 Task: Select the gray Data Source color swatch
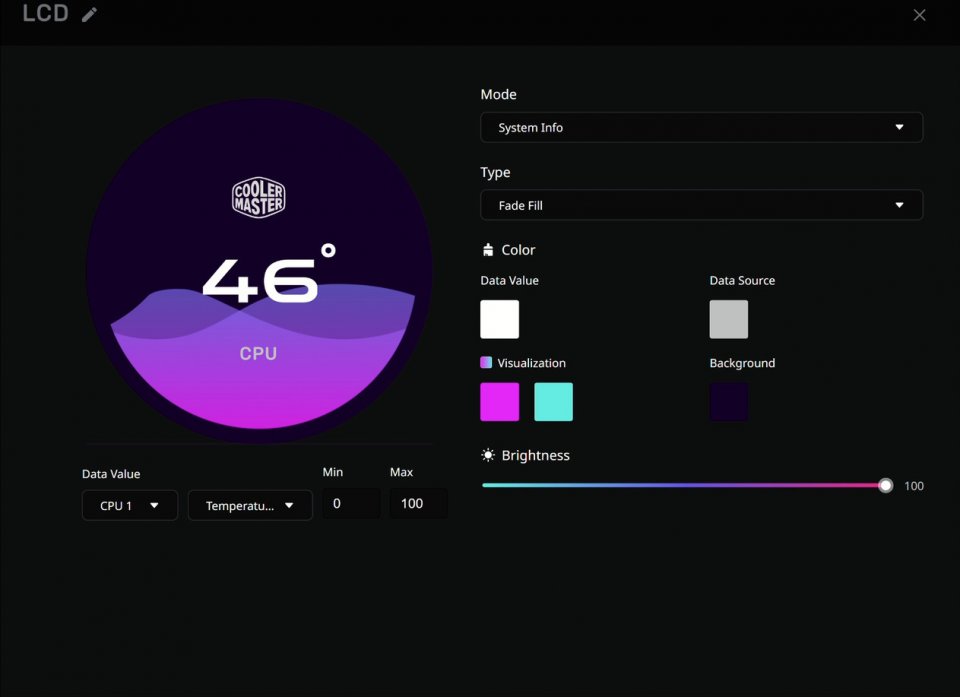(729, 320)
